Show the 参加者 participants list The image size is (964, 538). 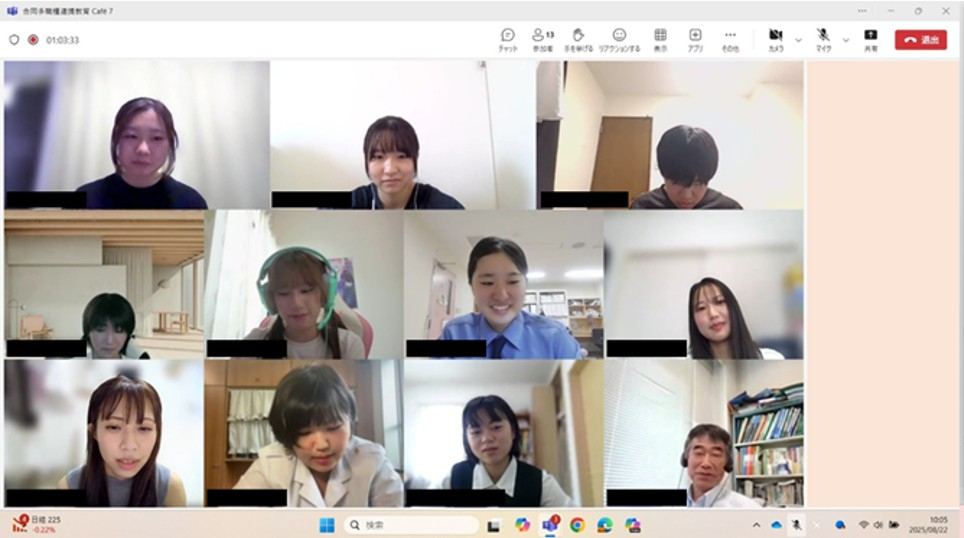[x=542, y=39]
